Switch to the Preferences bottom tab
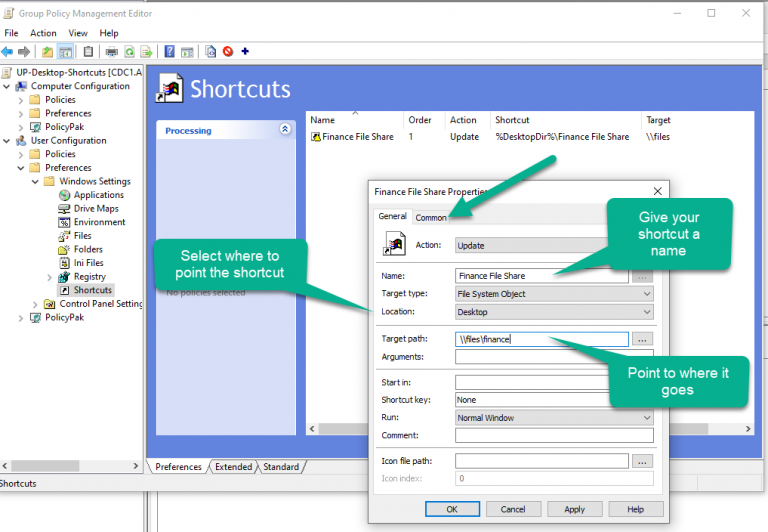 click(x=178, y=467)
